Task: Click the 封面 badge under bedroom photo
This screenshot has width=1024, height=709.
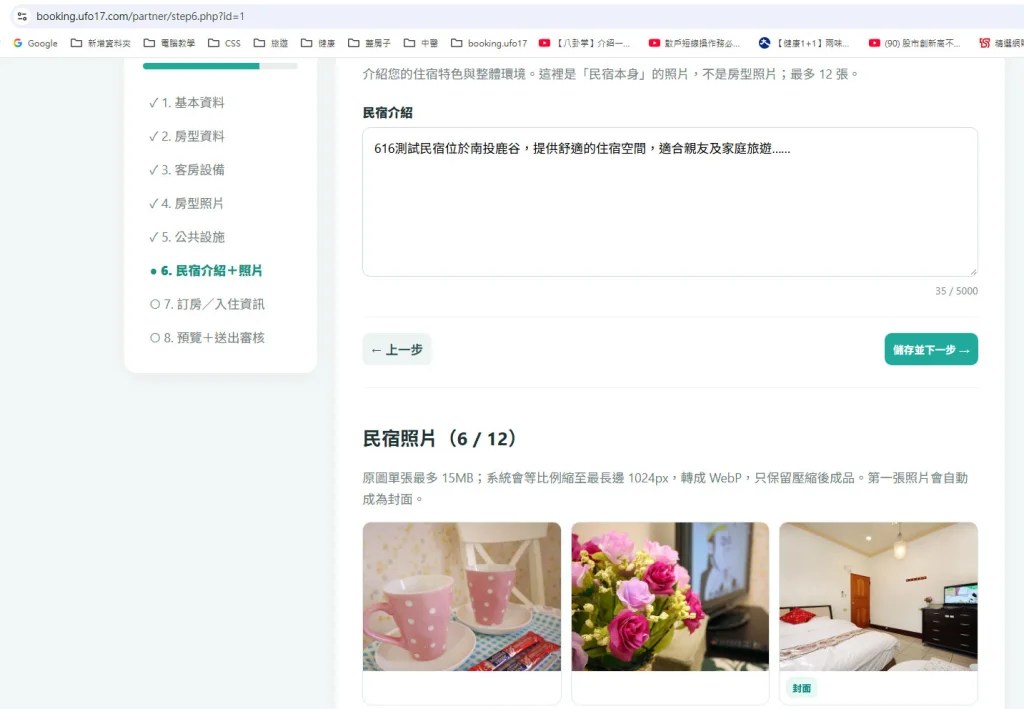Action: tap(801, 688)
